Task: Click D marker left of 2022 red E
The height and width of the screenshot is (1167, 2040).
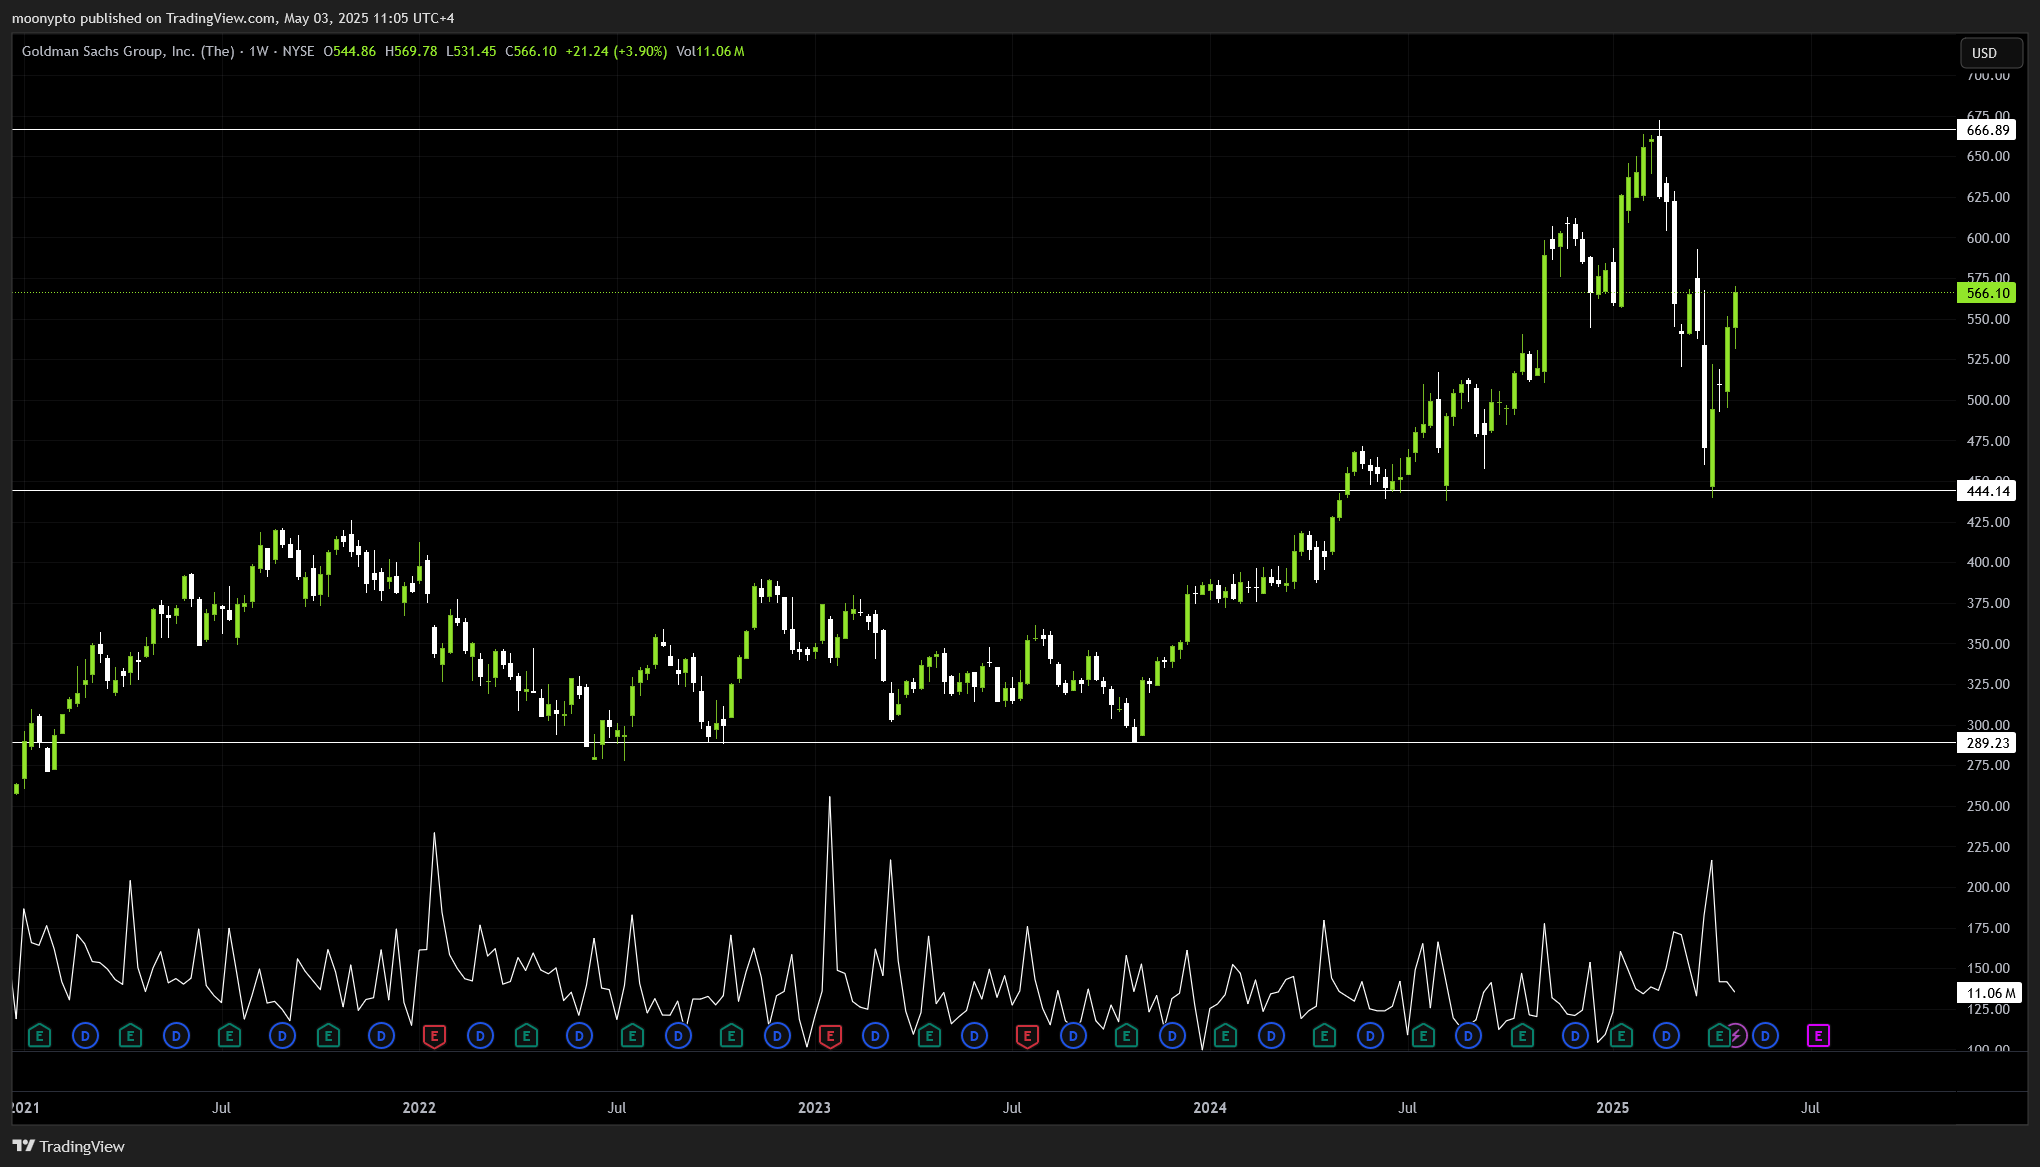Action: (x=381, y=1036)
